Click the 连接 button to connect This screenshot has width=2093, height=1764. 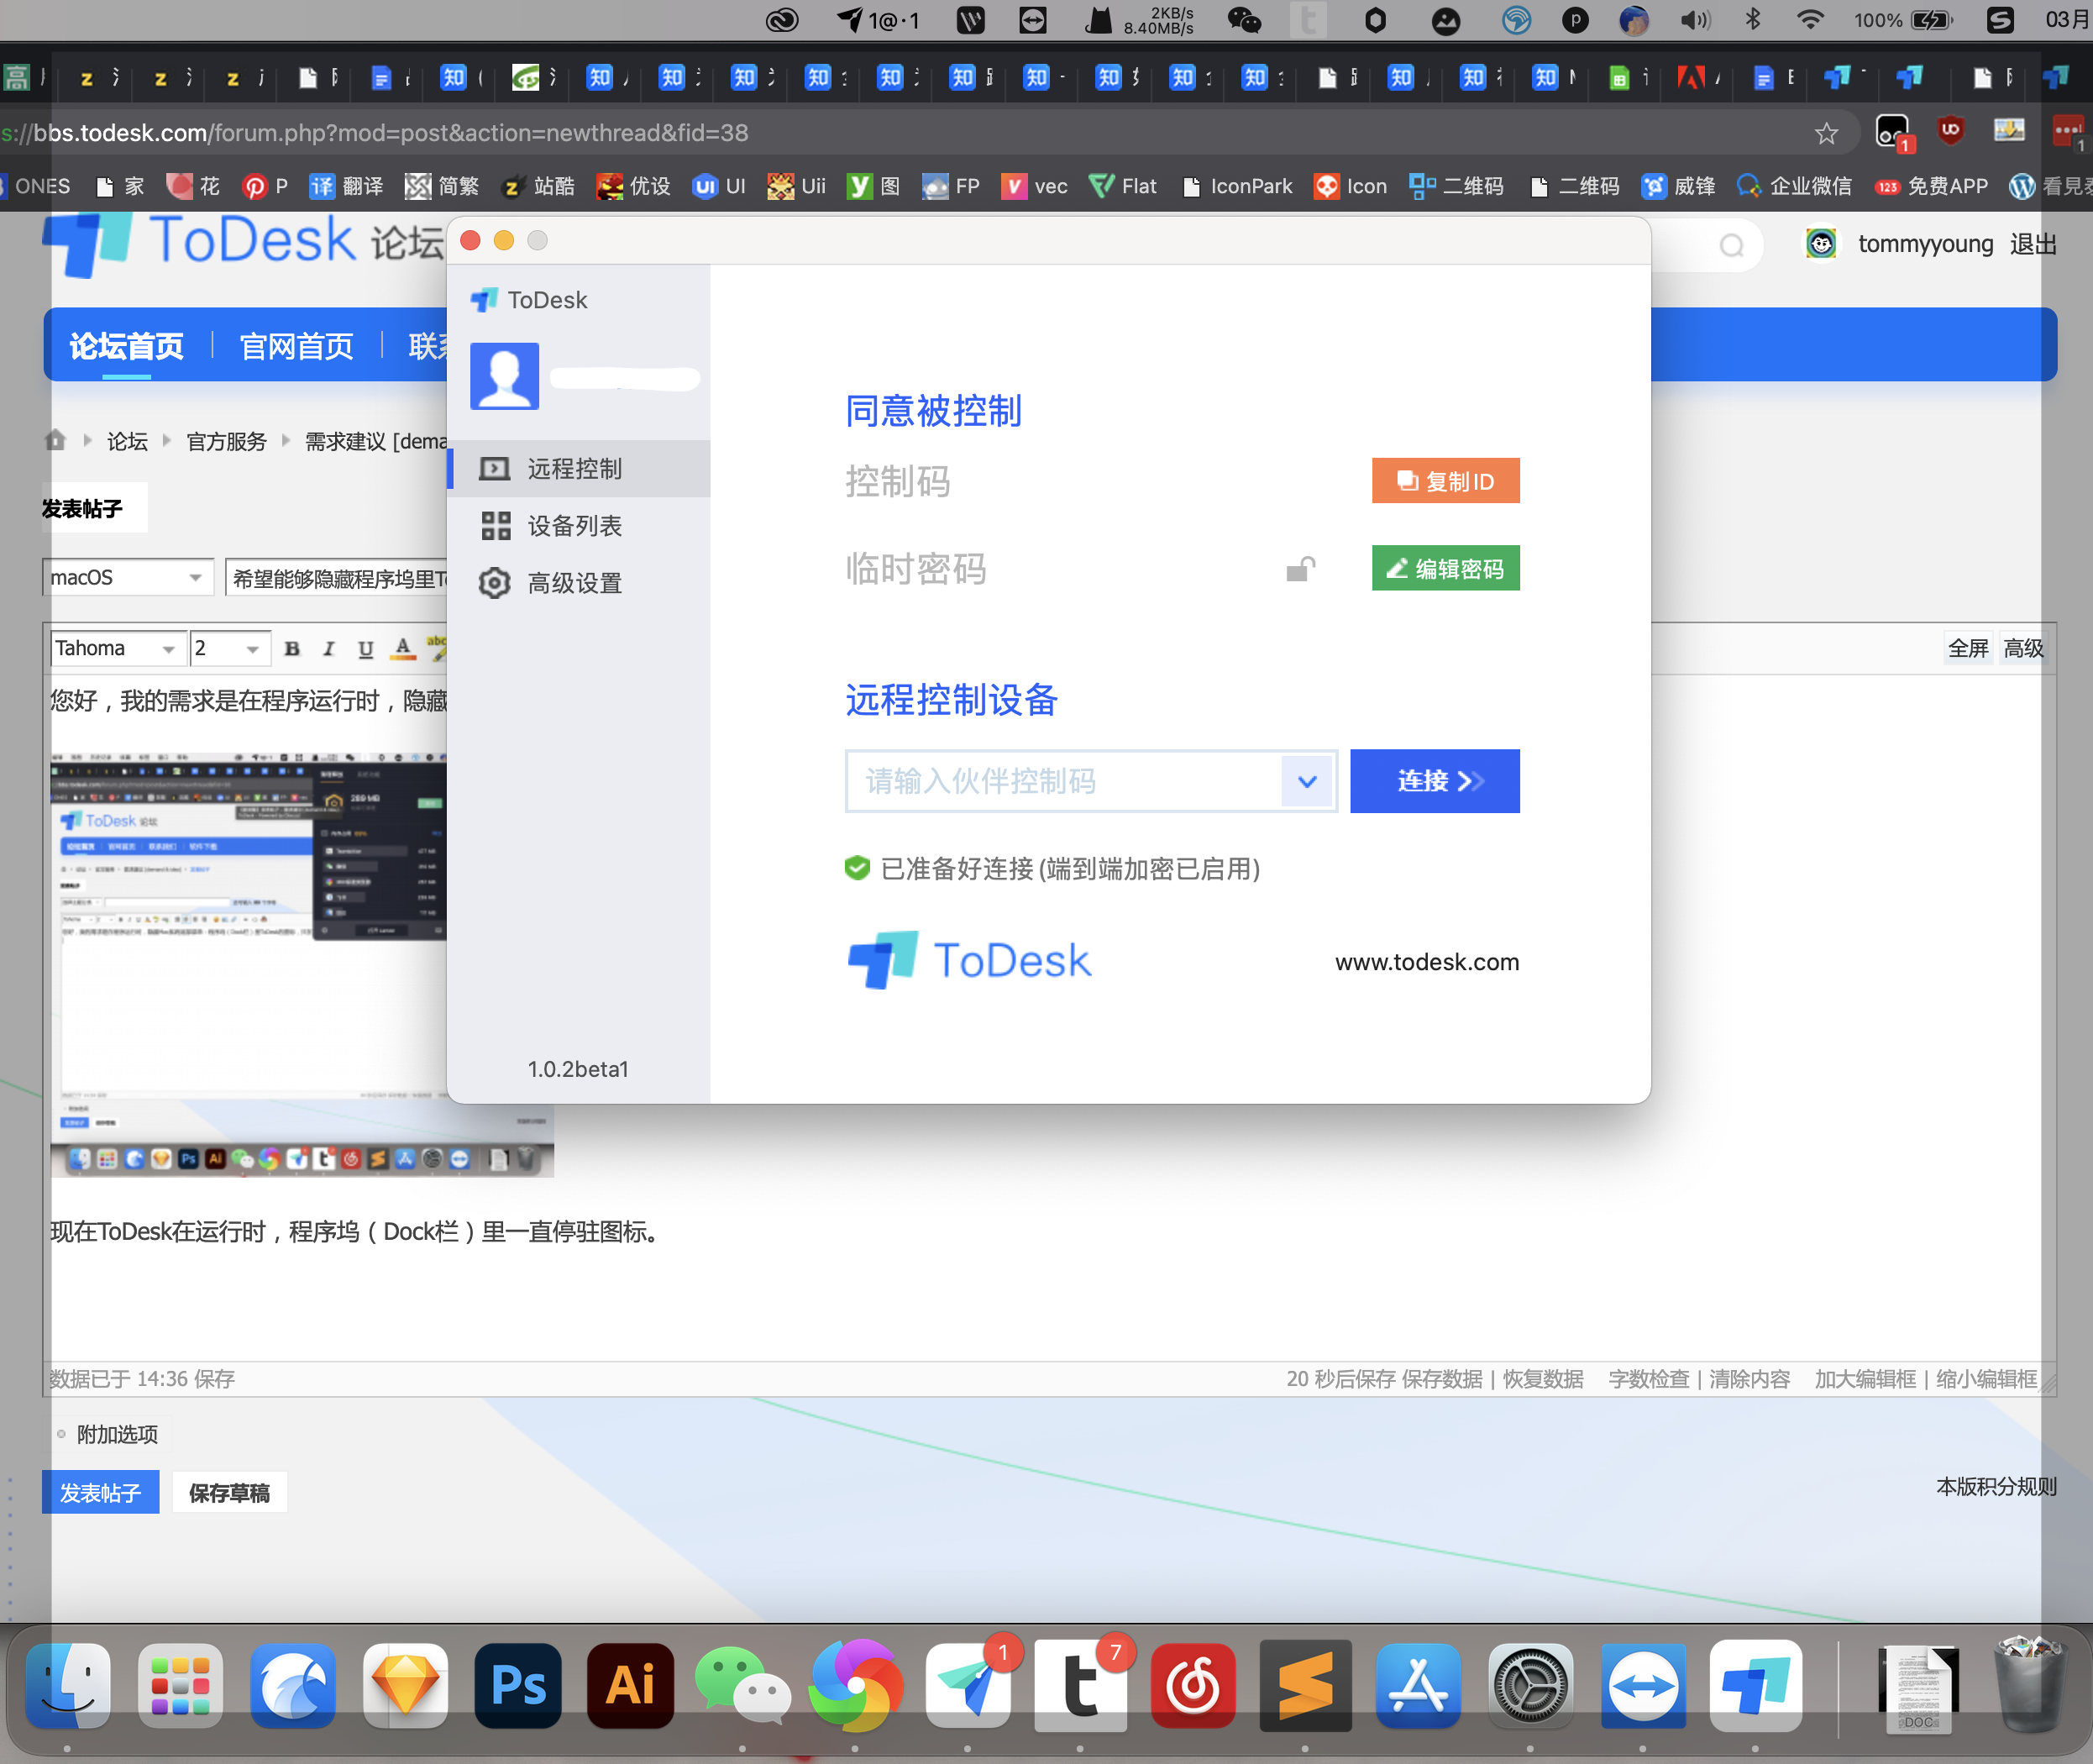point(1434,781)
